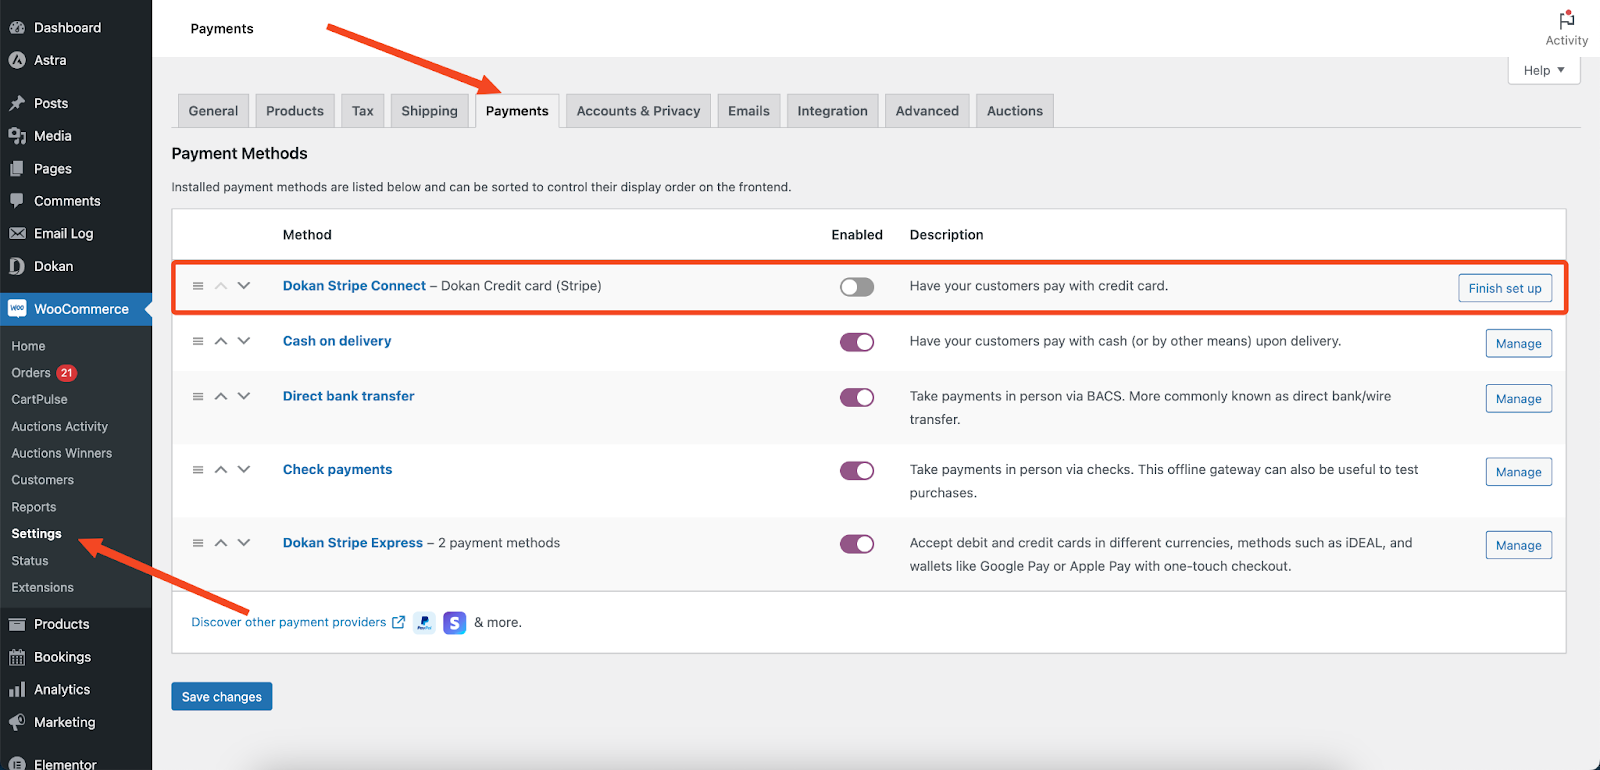Grab the drag handle for Dokan Stripe Connect
This screenshot has width=1600, height=770.
(x=198, y=286)
